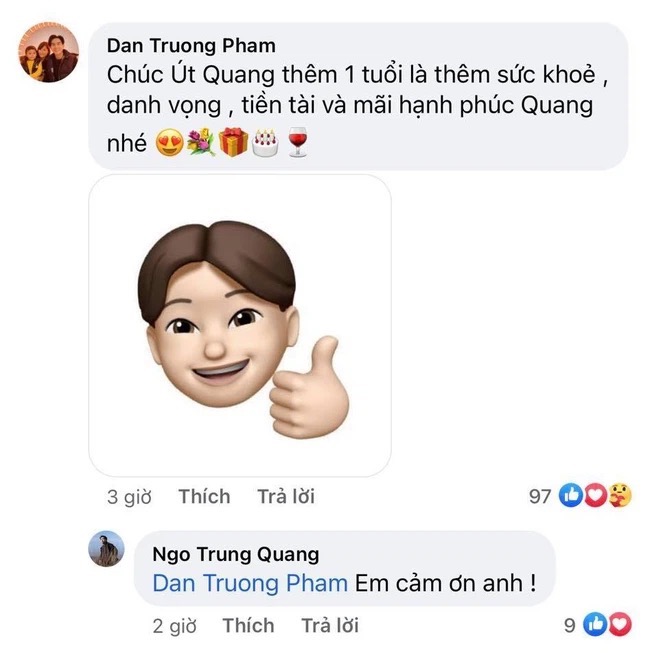Screen dimensions: 650x653
Task: Click the birthday cake emoji
Action: pos(265,143)
